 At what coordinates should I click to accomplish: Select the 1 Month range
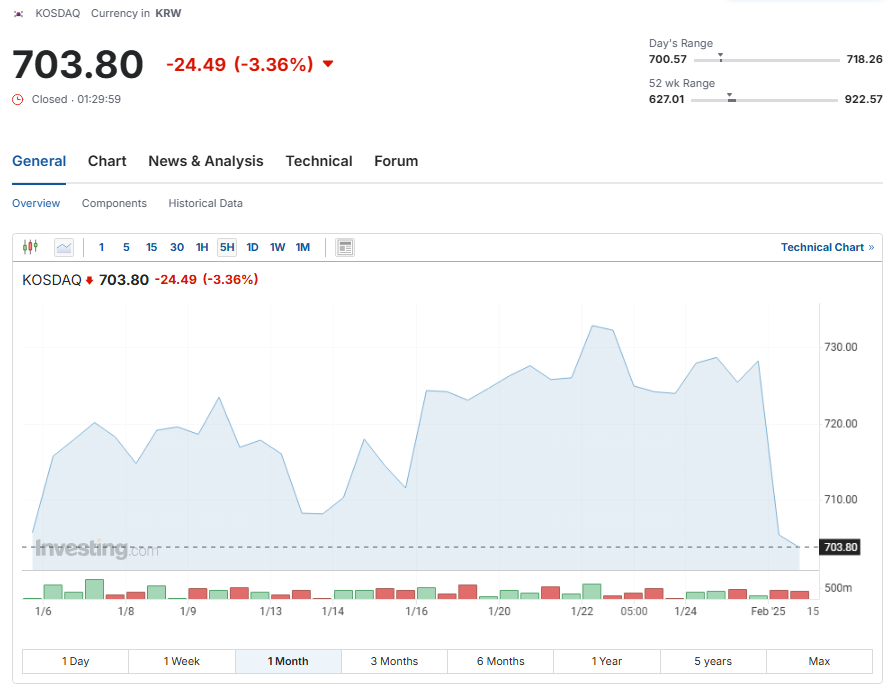(x=288, y=661)
